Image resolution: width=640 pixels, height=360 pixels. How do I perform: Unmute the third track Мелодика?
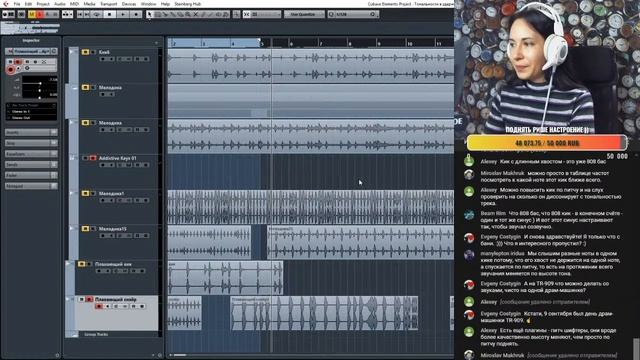click(85, 123)
